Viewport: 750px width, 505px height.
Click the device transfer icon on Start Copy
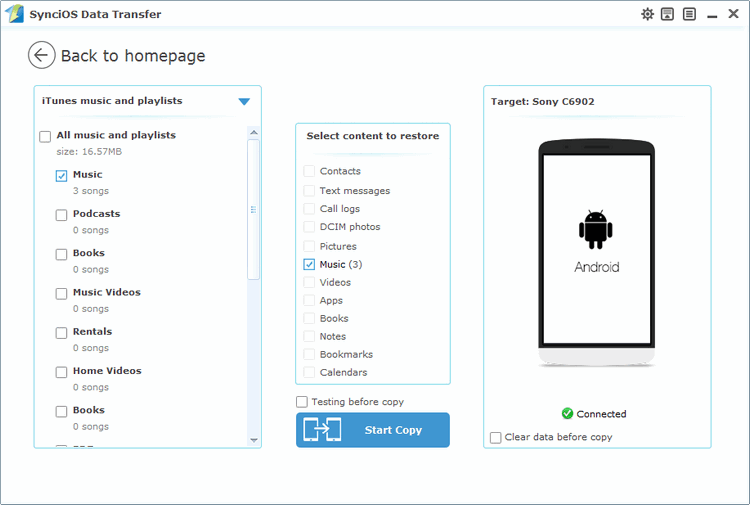point(322,429)
